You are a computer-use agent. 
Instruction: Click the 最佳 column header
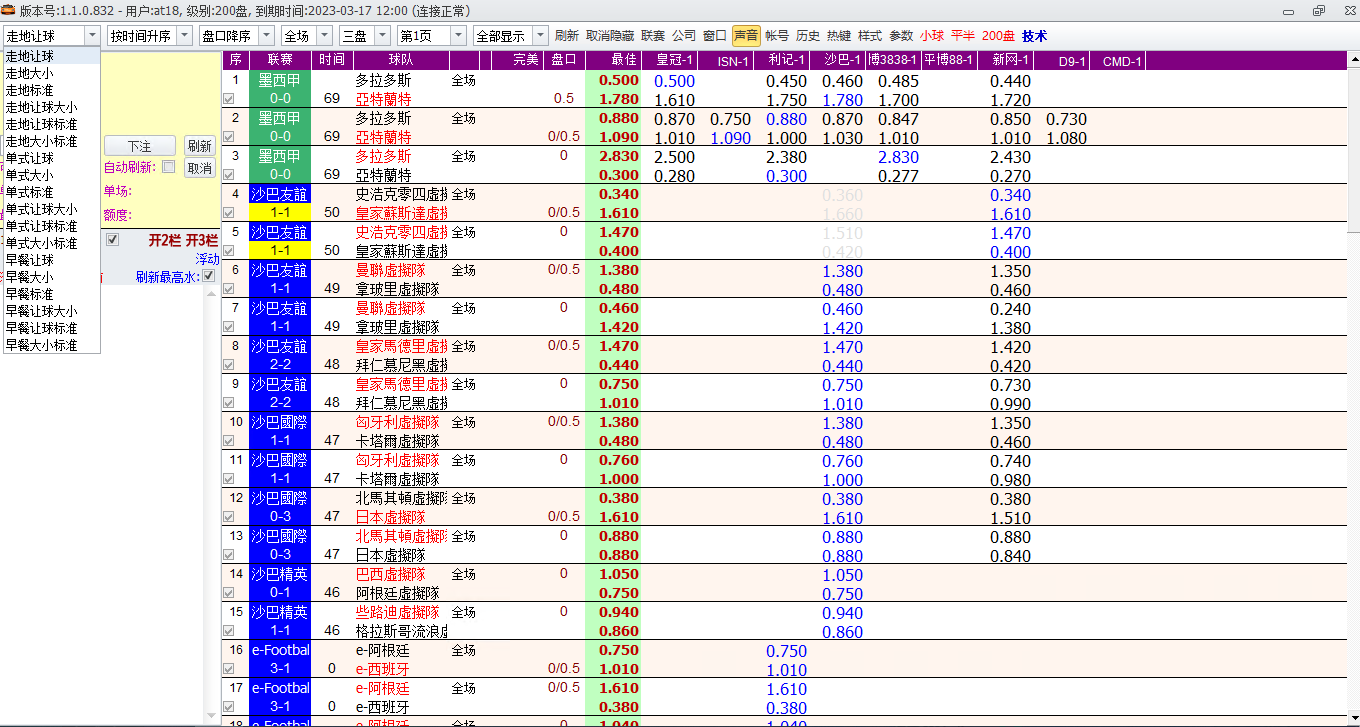click(614, 60)
